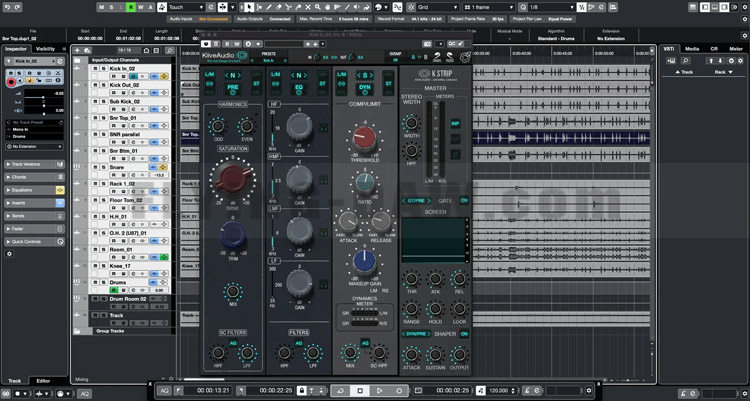Click the AQ button in transport bar
The height and width of the screenshot is (401, 750).
164,390
